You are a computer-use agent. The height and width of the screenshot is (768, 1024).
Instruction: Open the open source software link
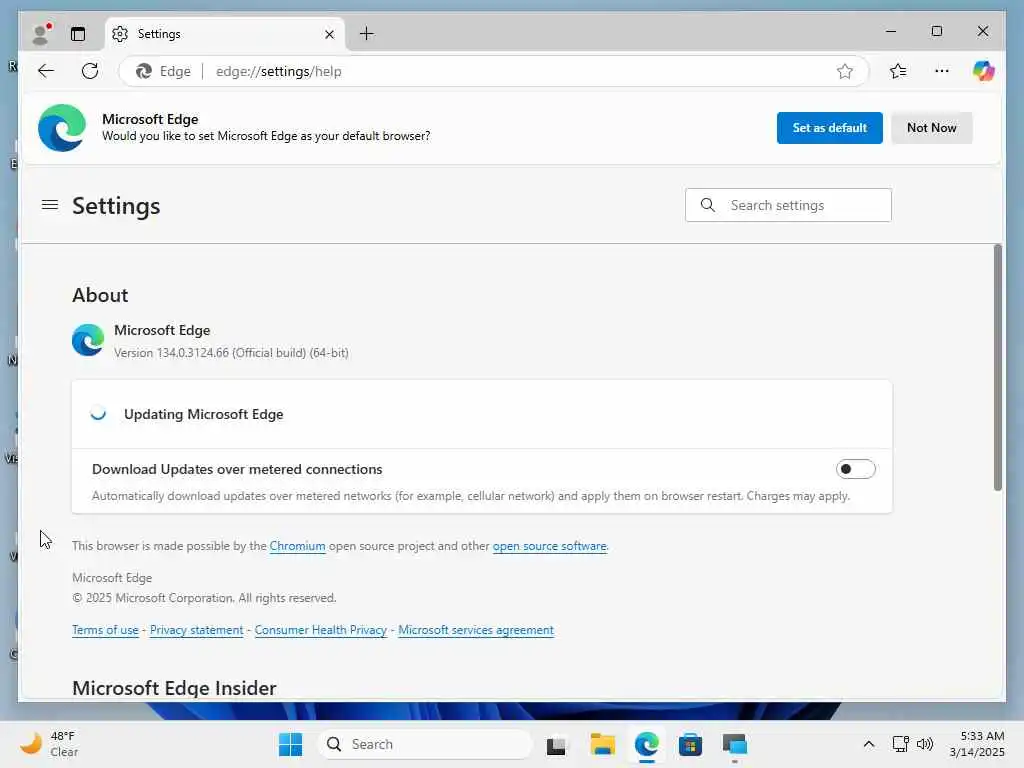pos(549,546)
